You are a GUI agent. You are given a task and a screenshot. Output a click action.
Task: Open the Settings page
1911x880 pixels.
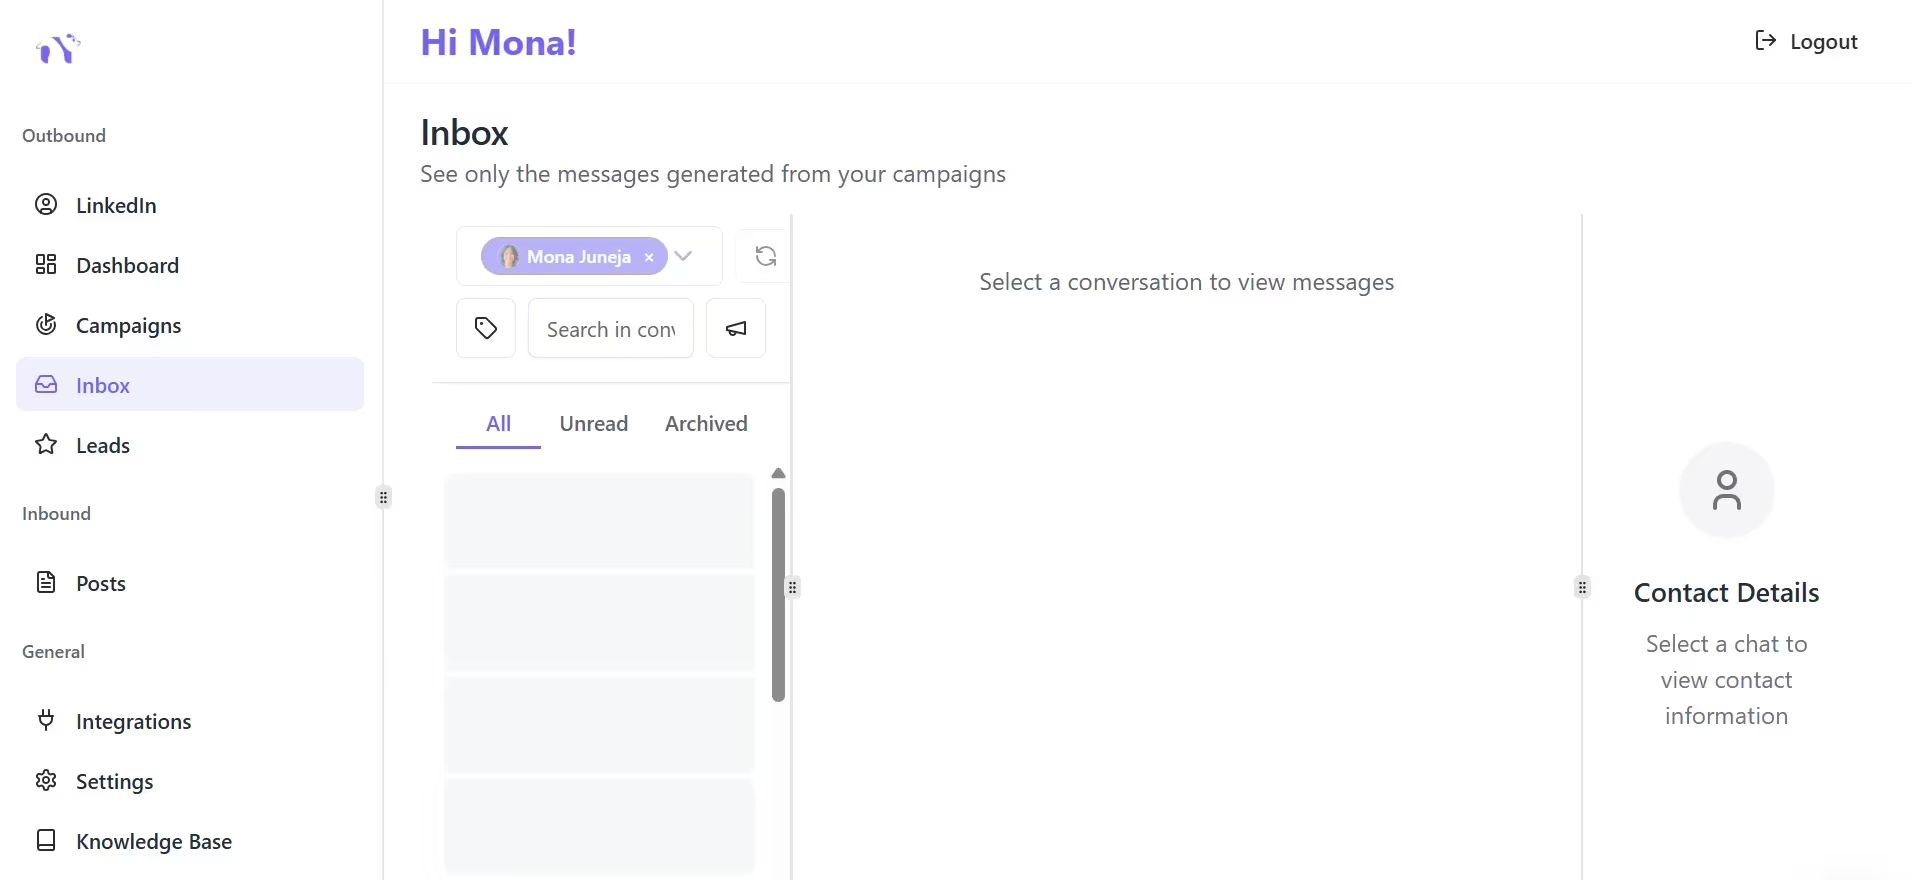click(x=114, y=781)
